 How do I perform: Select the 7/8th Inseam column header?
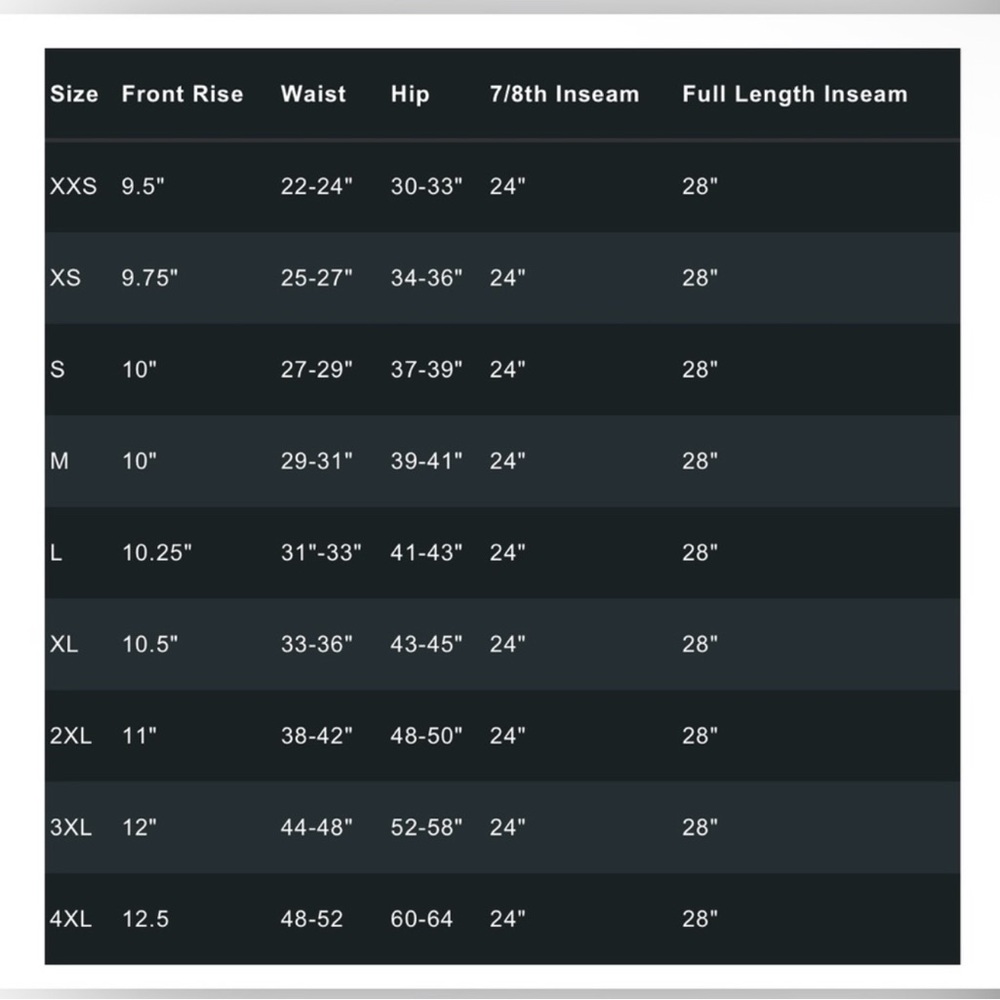click(x=564, y=94)
